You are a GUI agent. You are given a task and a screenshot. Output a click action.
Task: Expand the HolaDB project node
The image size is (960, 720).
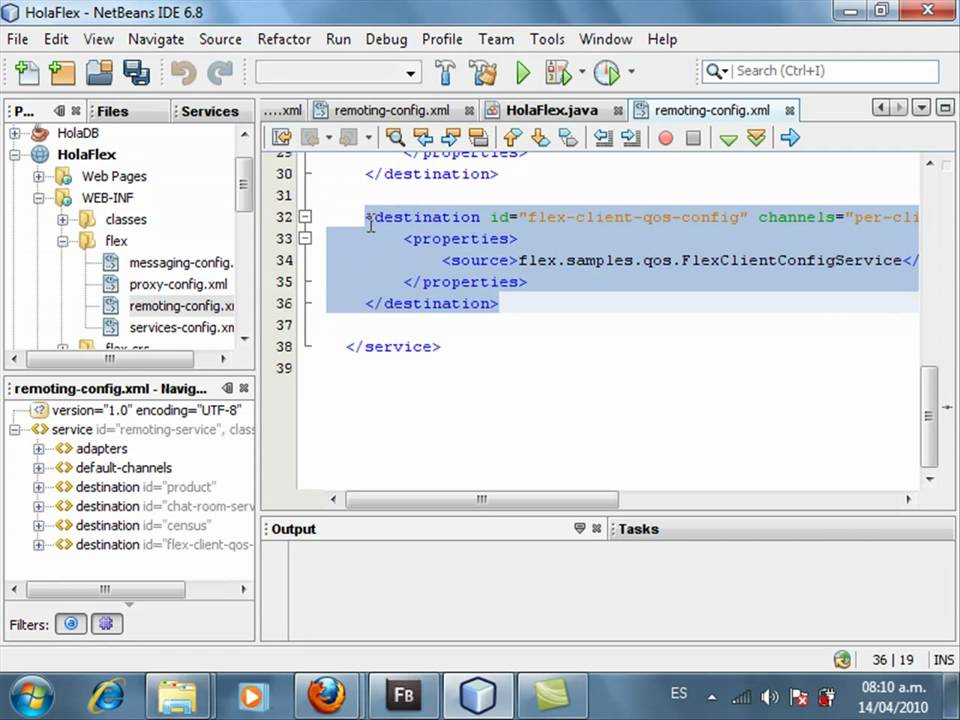tap(15, 133)
